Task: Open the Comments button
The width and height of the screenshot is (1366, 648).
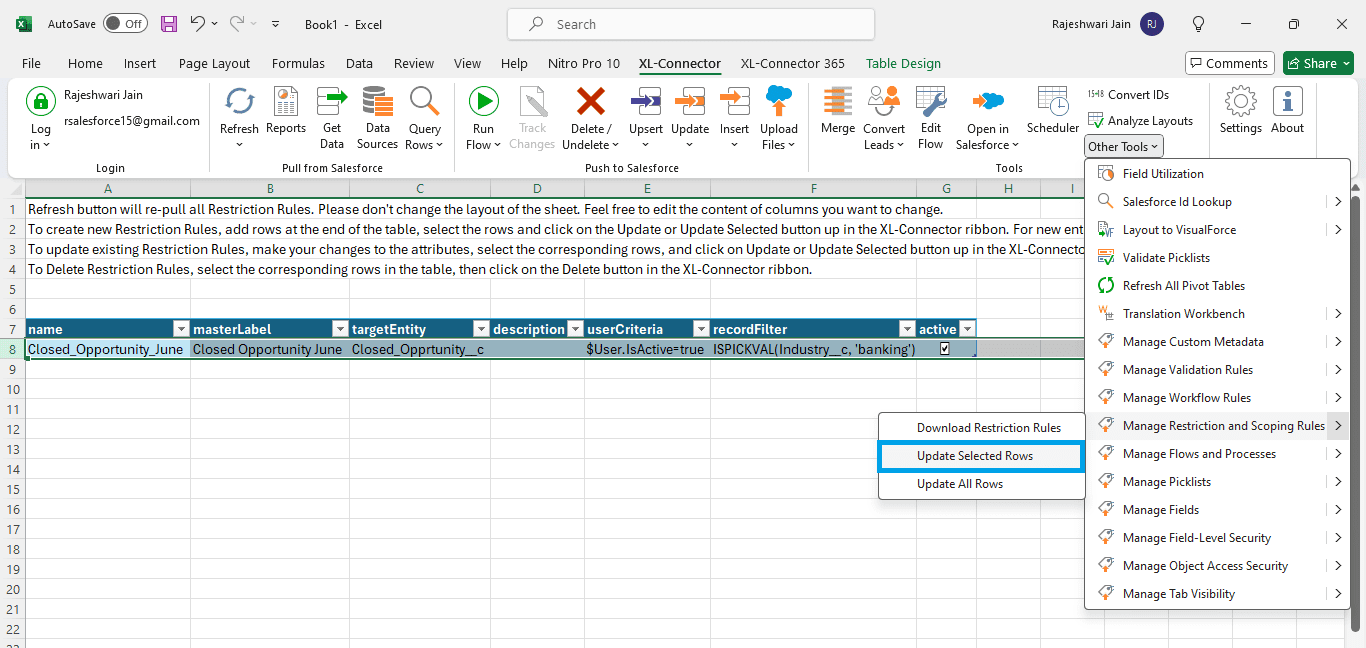Action: (1229, 63)
